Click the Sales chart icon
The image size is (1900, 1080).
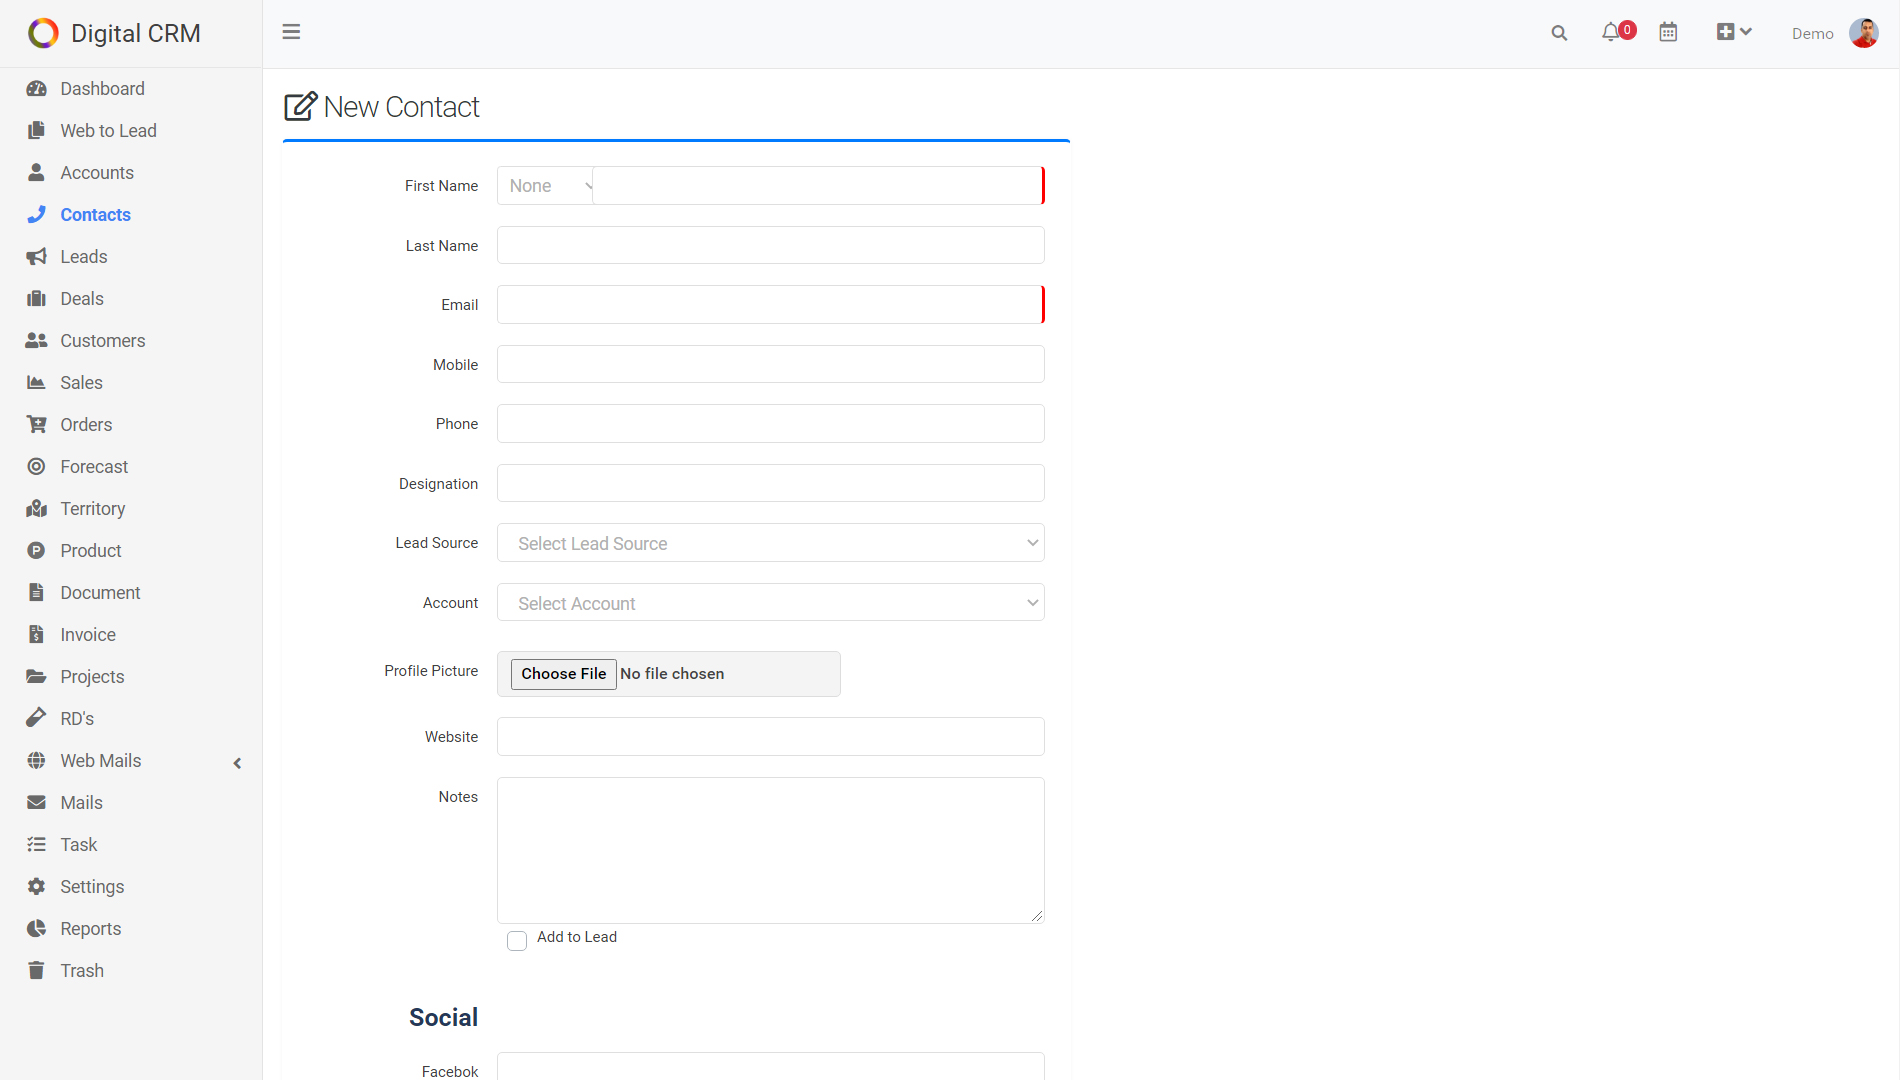tap(37, 383)
